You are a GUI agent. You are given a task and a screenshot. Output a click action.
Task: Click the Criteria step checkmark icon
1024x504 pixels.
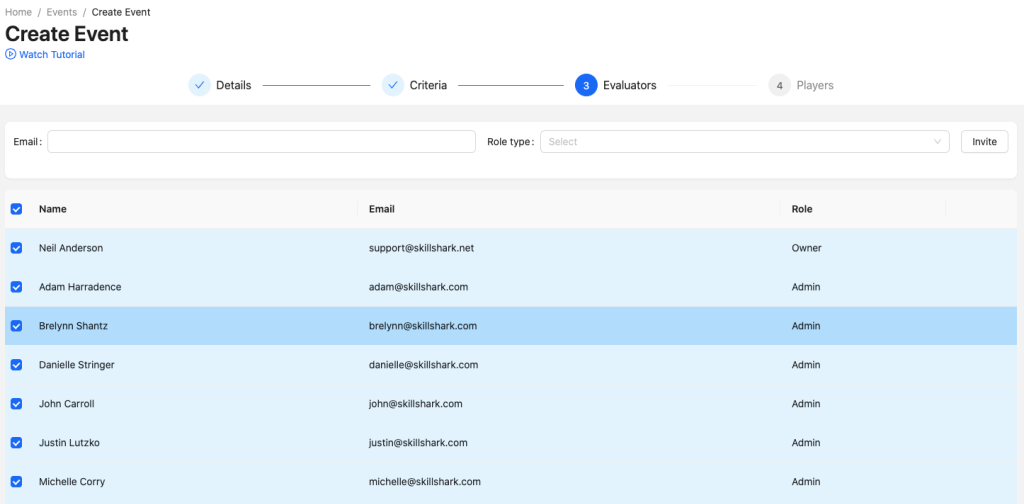tap(392, 85)
